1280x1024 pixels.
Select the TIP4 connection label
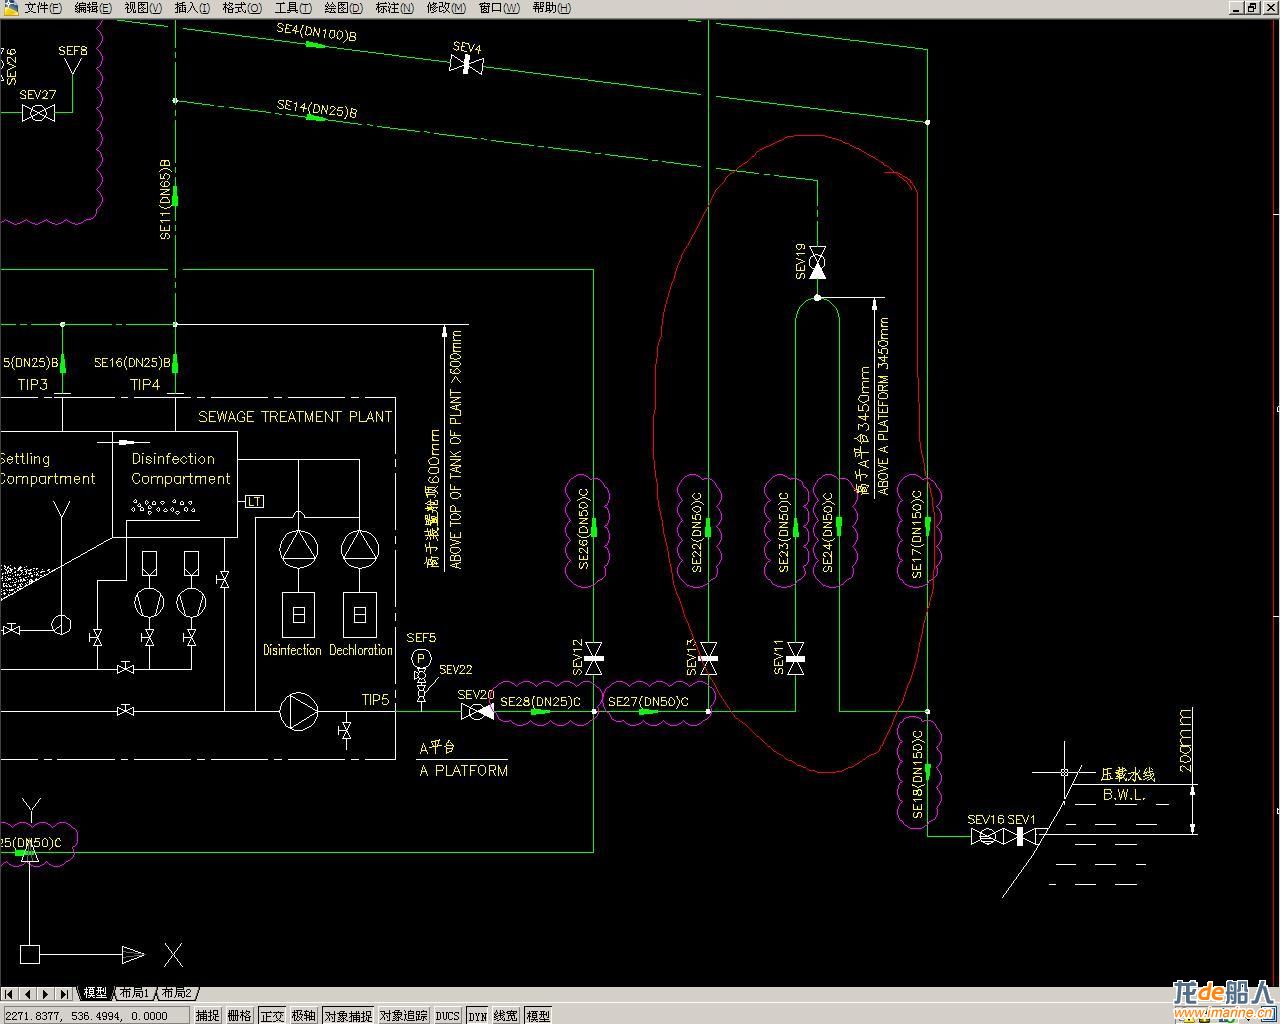(145, 384)
